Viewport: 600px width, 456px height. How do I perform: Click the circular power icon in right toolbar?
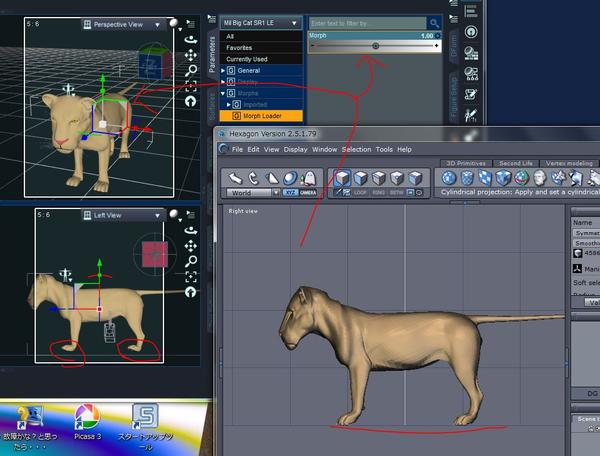point(471,31)
